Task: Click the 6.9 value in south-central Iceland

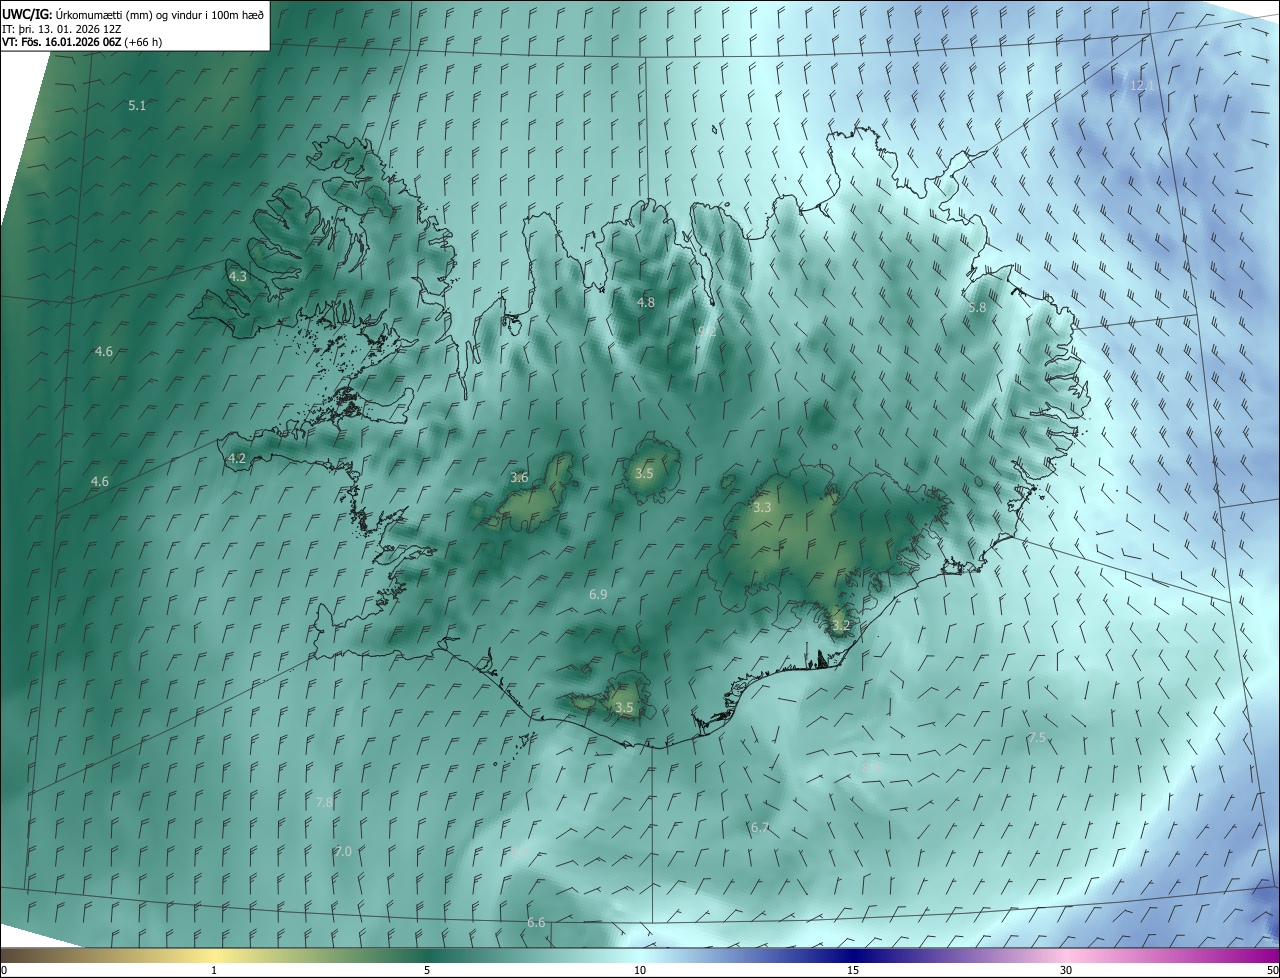Action: [598, 594]
